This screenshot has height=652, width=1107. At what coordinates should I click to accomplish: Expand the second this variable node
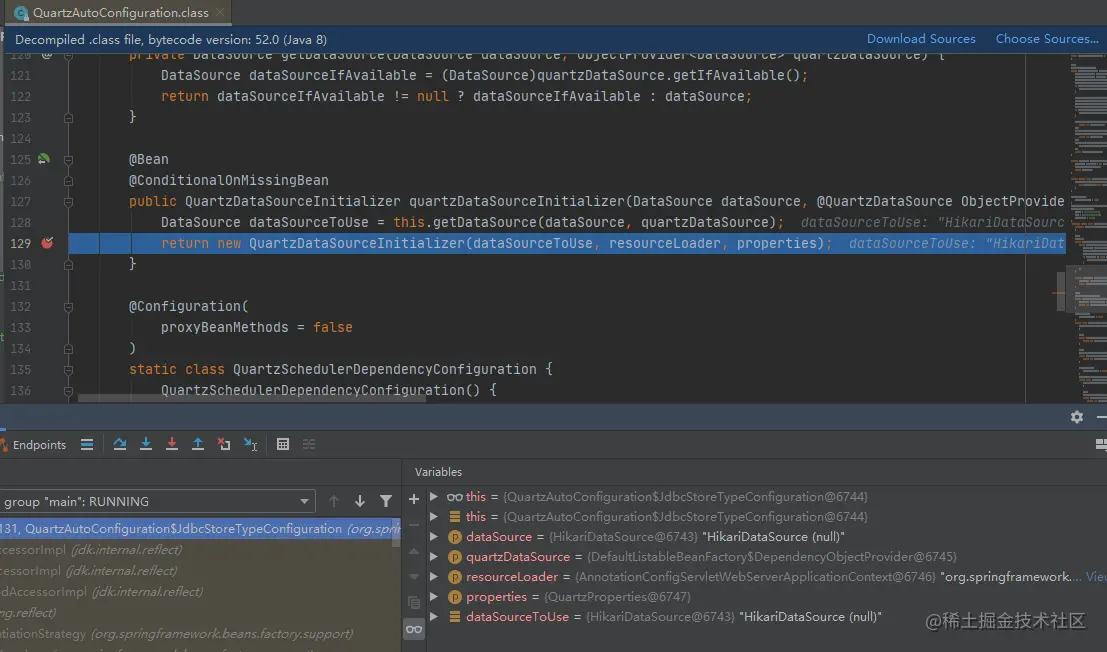[434, 517]
